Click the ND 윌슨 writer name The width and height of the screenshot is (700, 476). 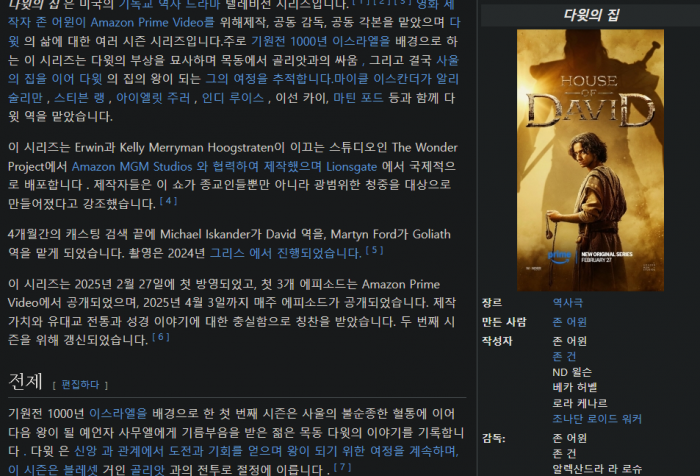click(x=572, y=372)
